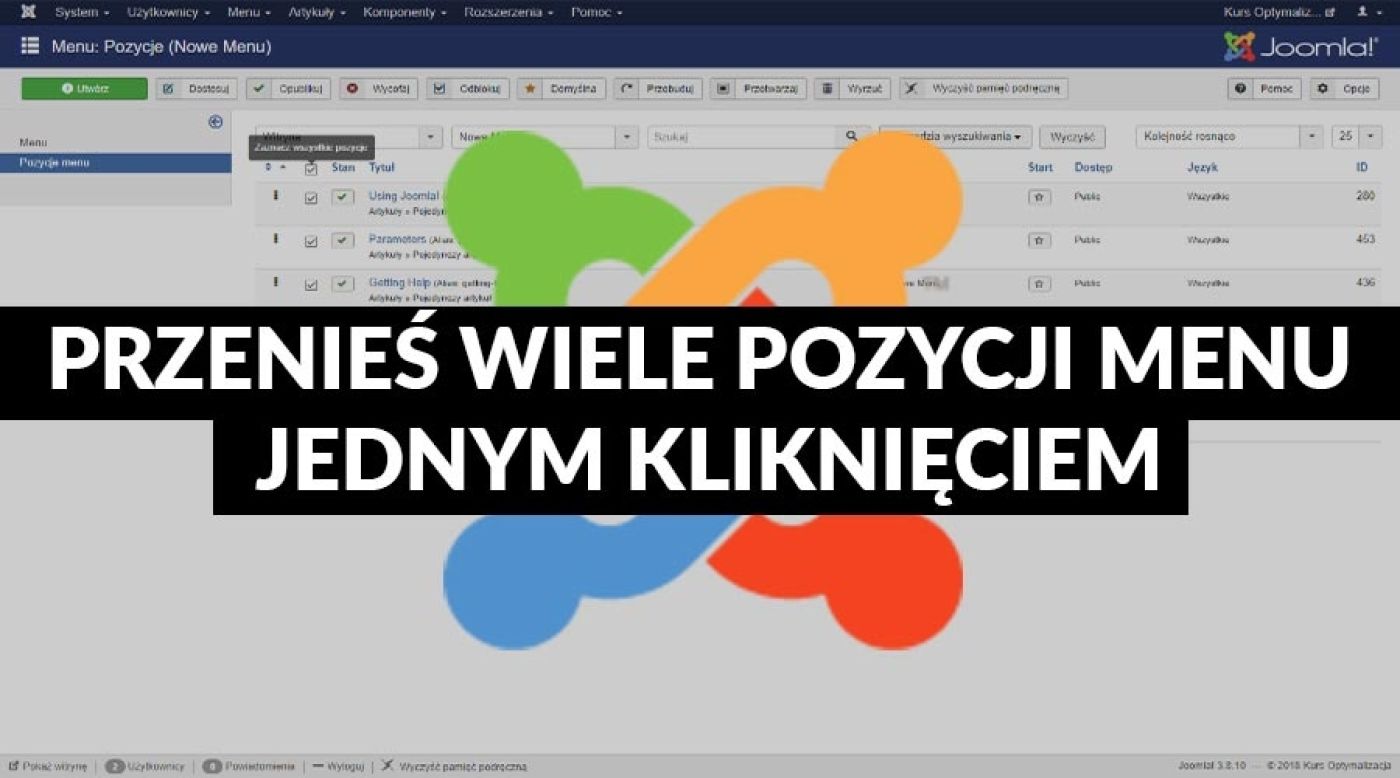Open the Artykuły menu
1400x778 pixels.
317,12
